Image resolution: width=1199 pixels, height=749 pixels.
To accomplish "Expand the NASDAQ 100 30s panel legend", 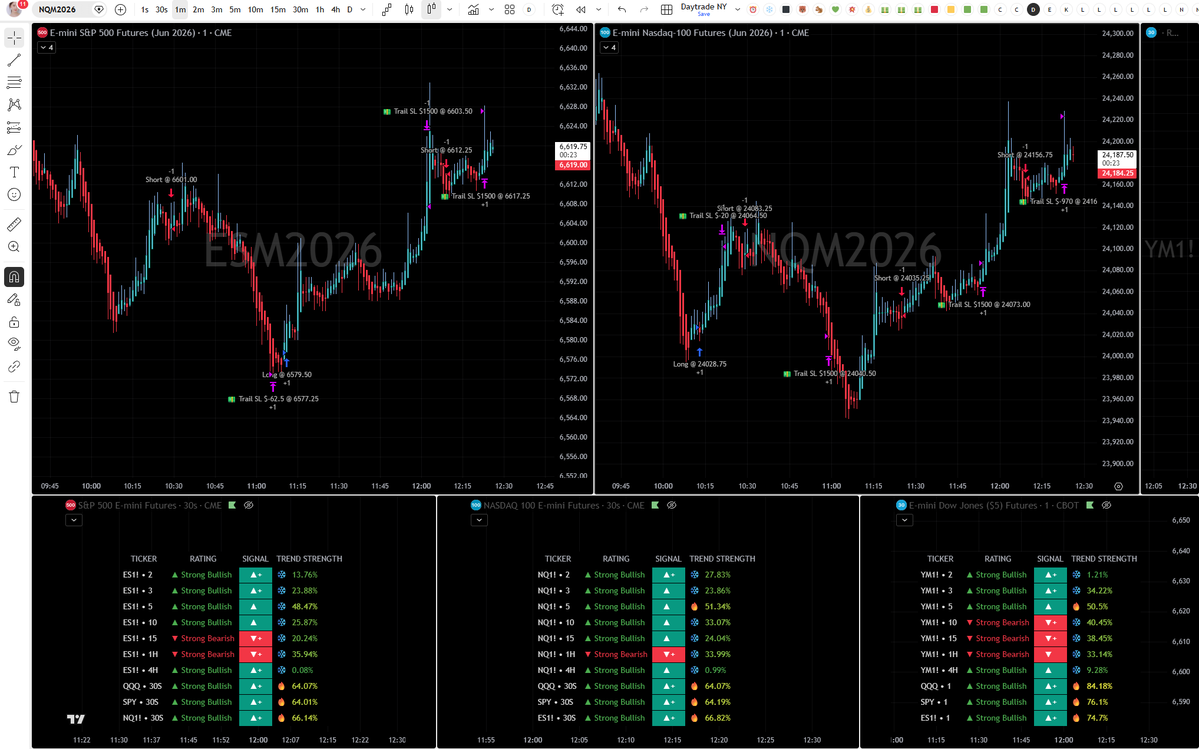I will coord(479,520).
